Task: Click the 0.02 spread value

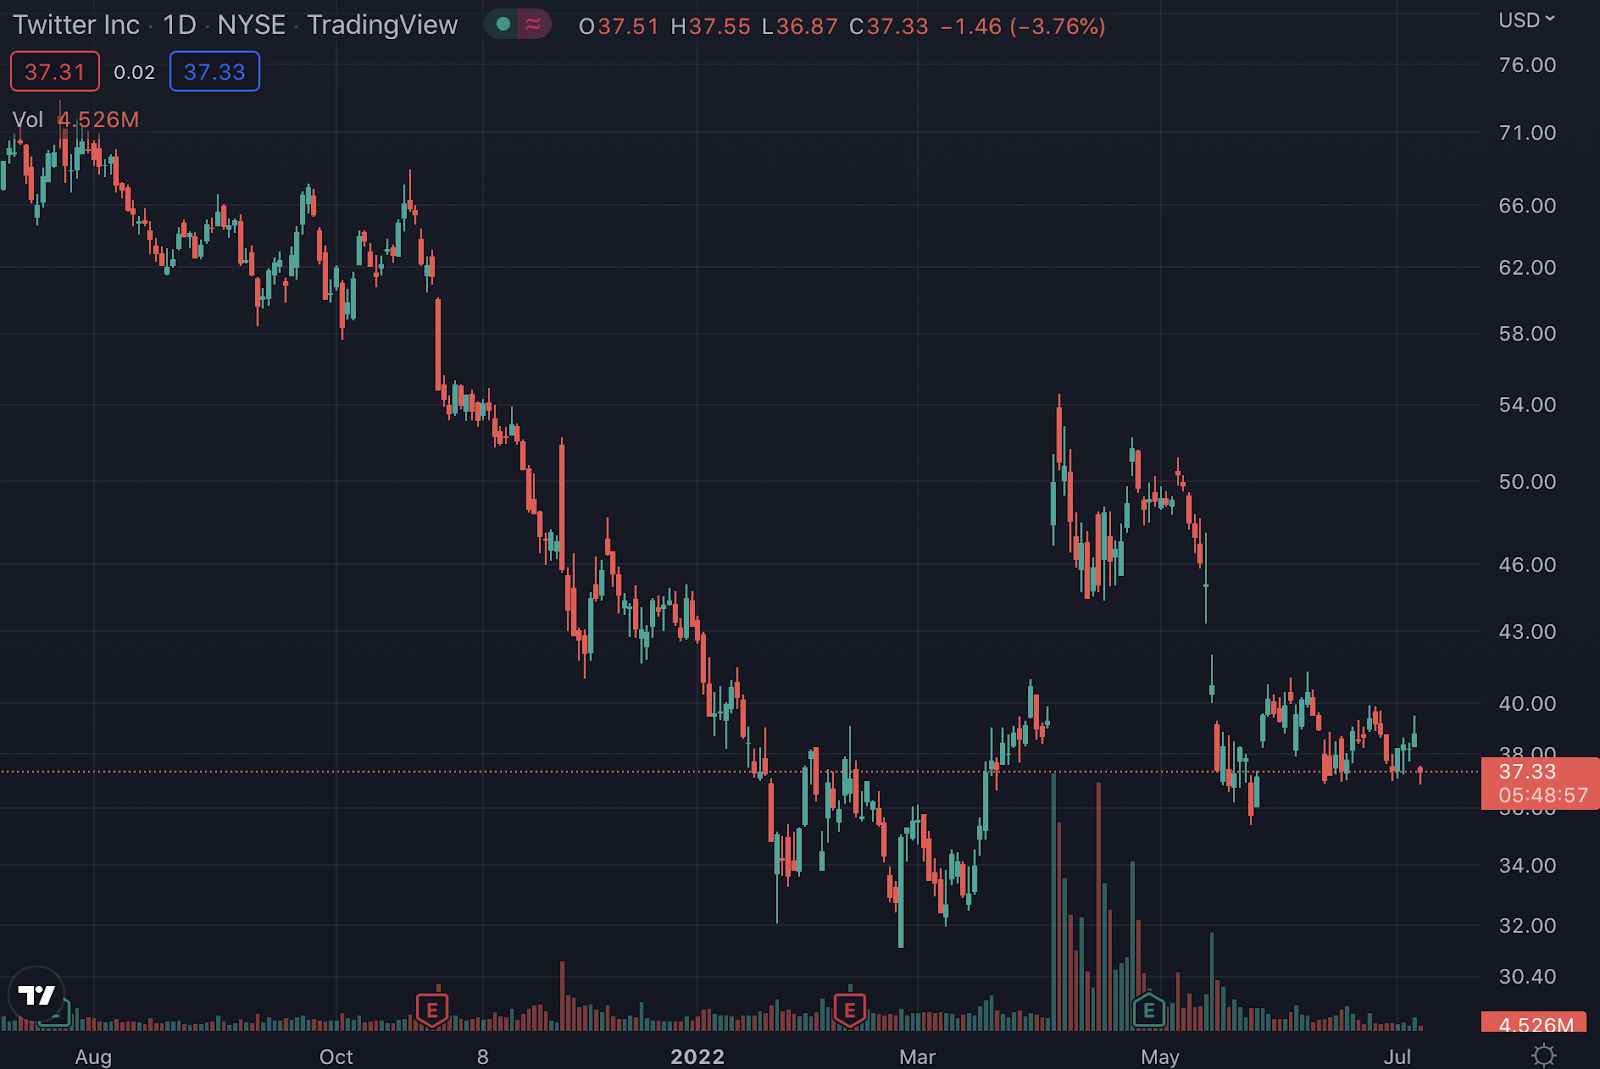Action: [x=134, y=72]
